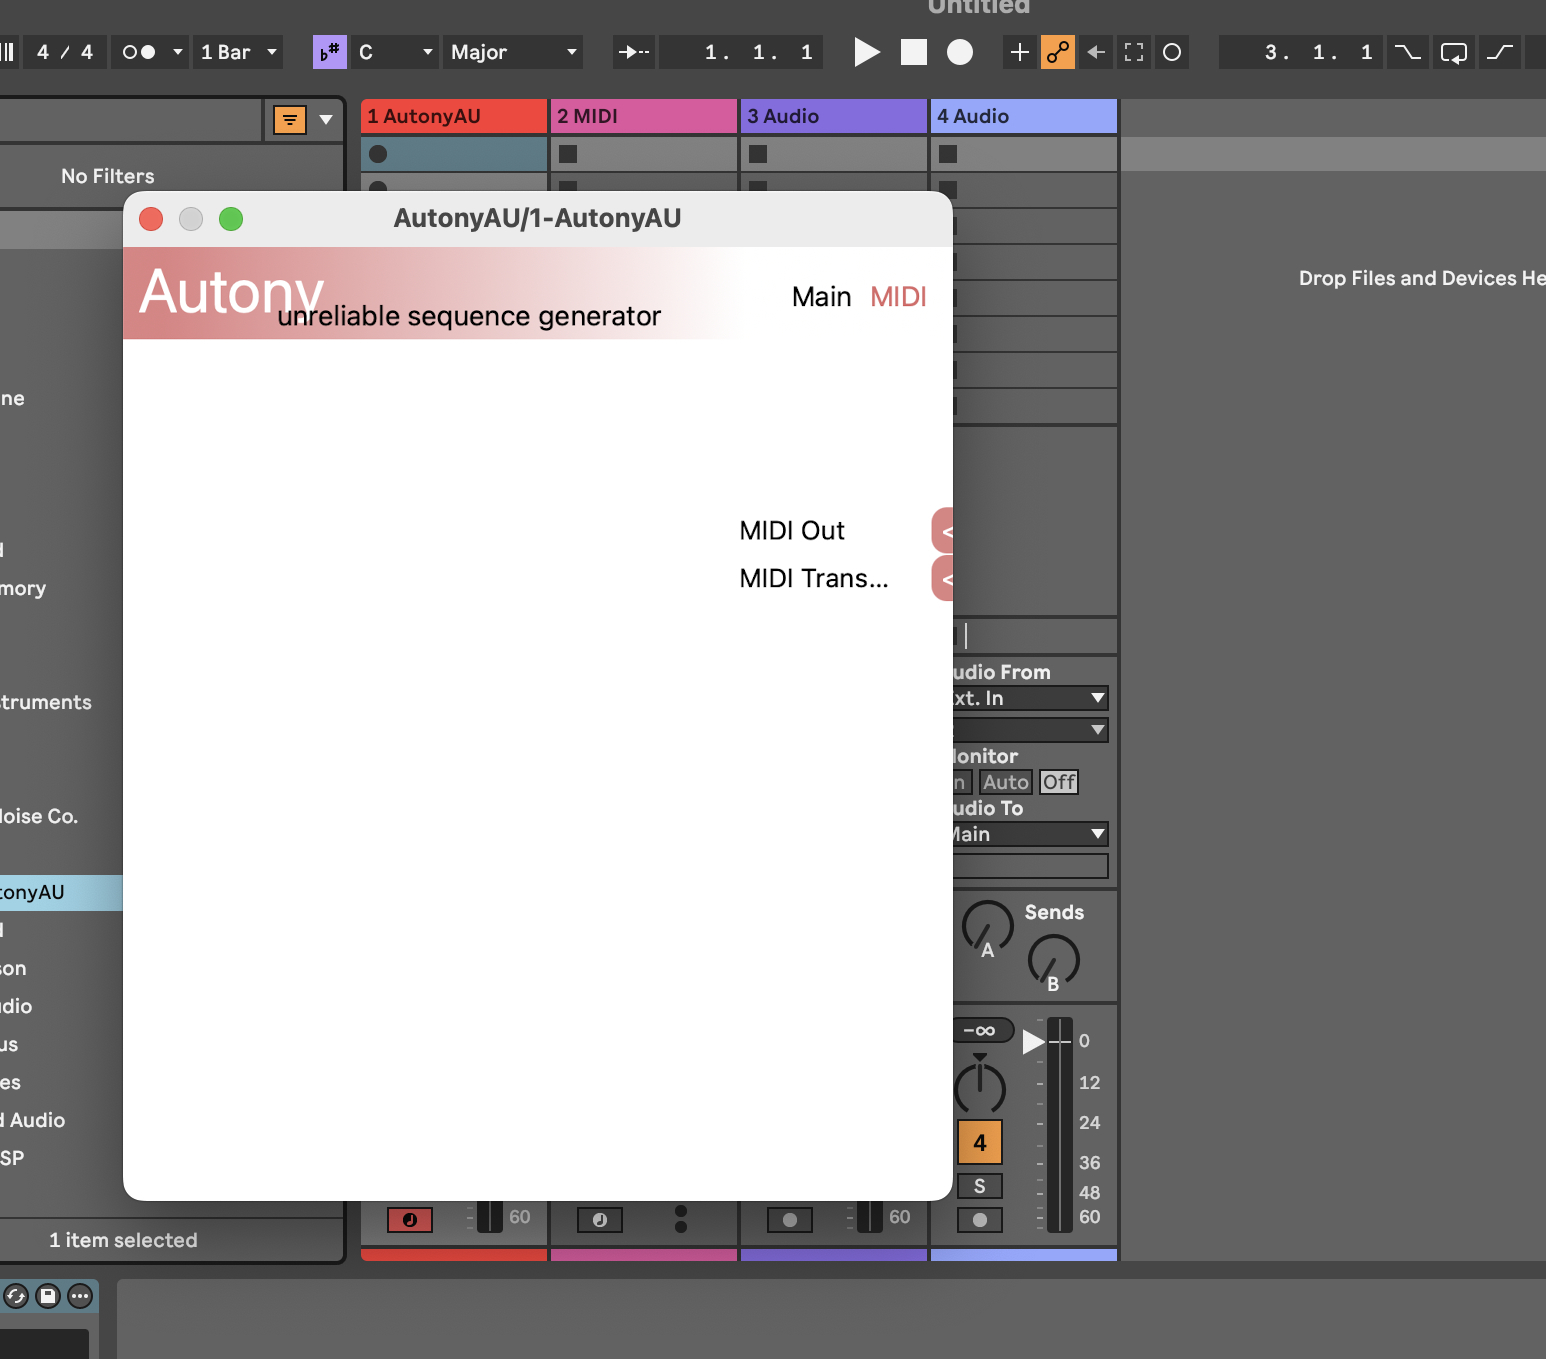Click first clip slot stop button on 4 Audio track
The image size is (1546, 1359).
point(948,154)
